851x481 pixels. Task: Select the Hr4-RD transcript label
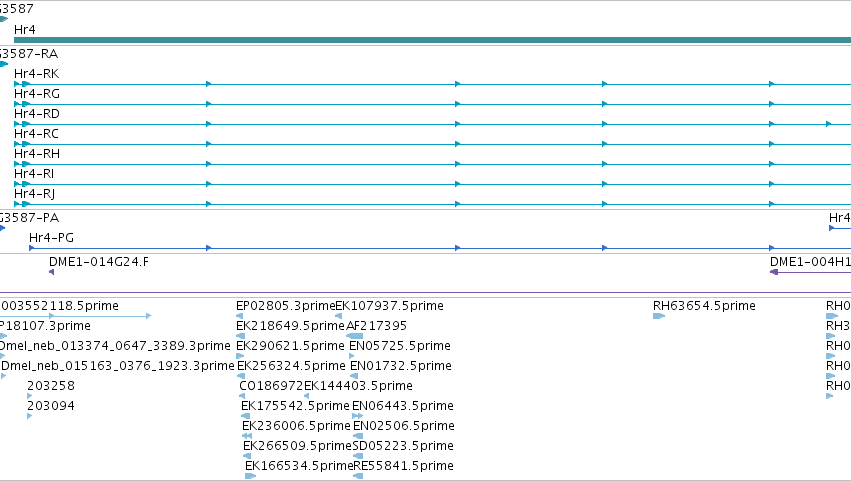(37, 114)
